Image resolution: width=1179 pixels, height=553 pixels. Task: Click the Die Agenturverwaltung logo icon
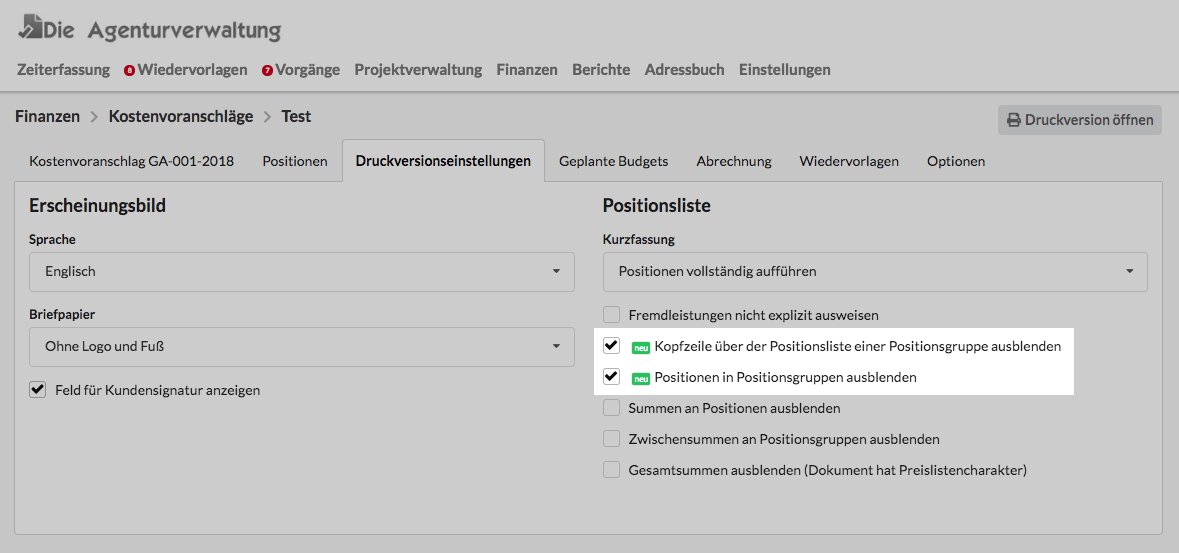click(x=30, y=28)
